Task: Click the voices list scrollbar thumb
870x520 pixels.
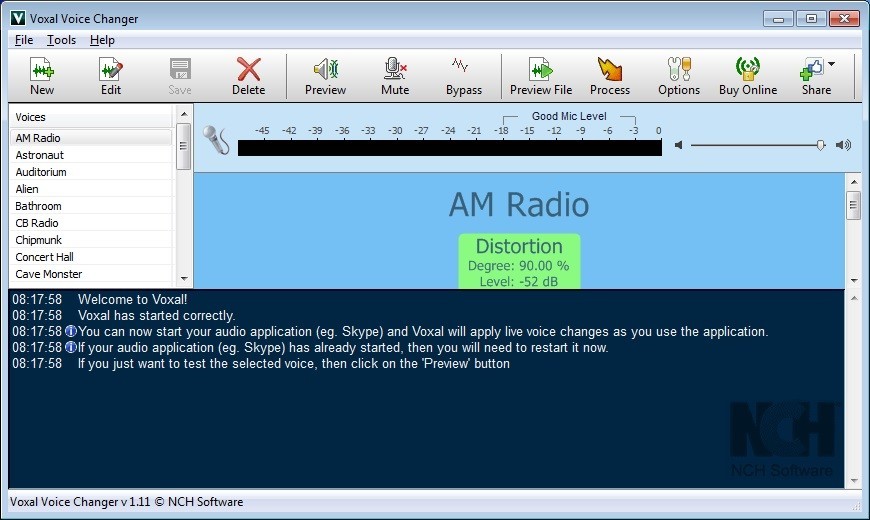Action: [184, 146]
